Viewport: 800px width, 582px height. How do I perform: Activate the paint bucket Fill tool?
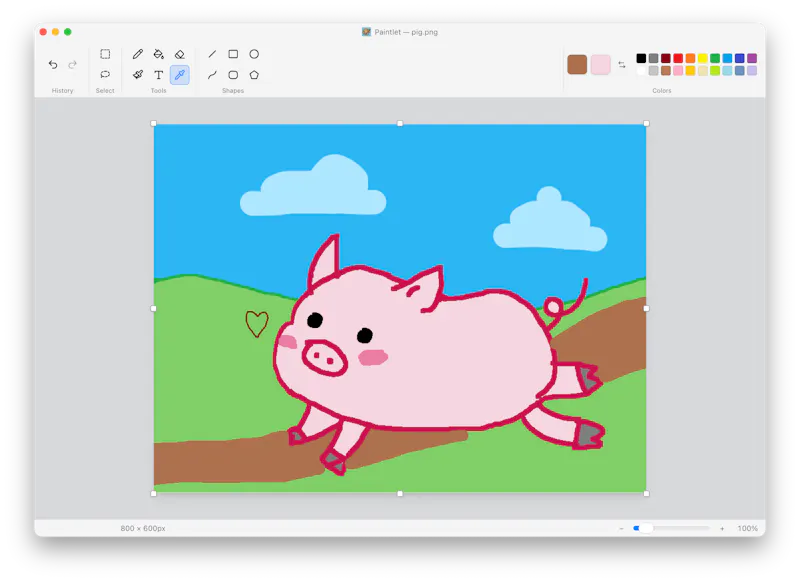tap(159, 54)
